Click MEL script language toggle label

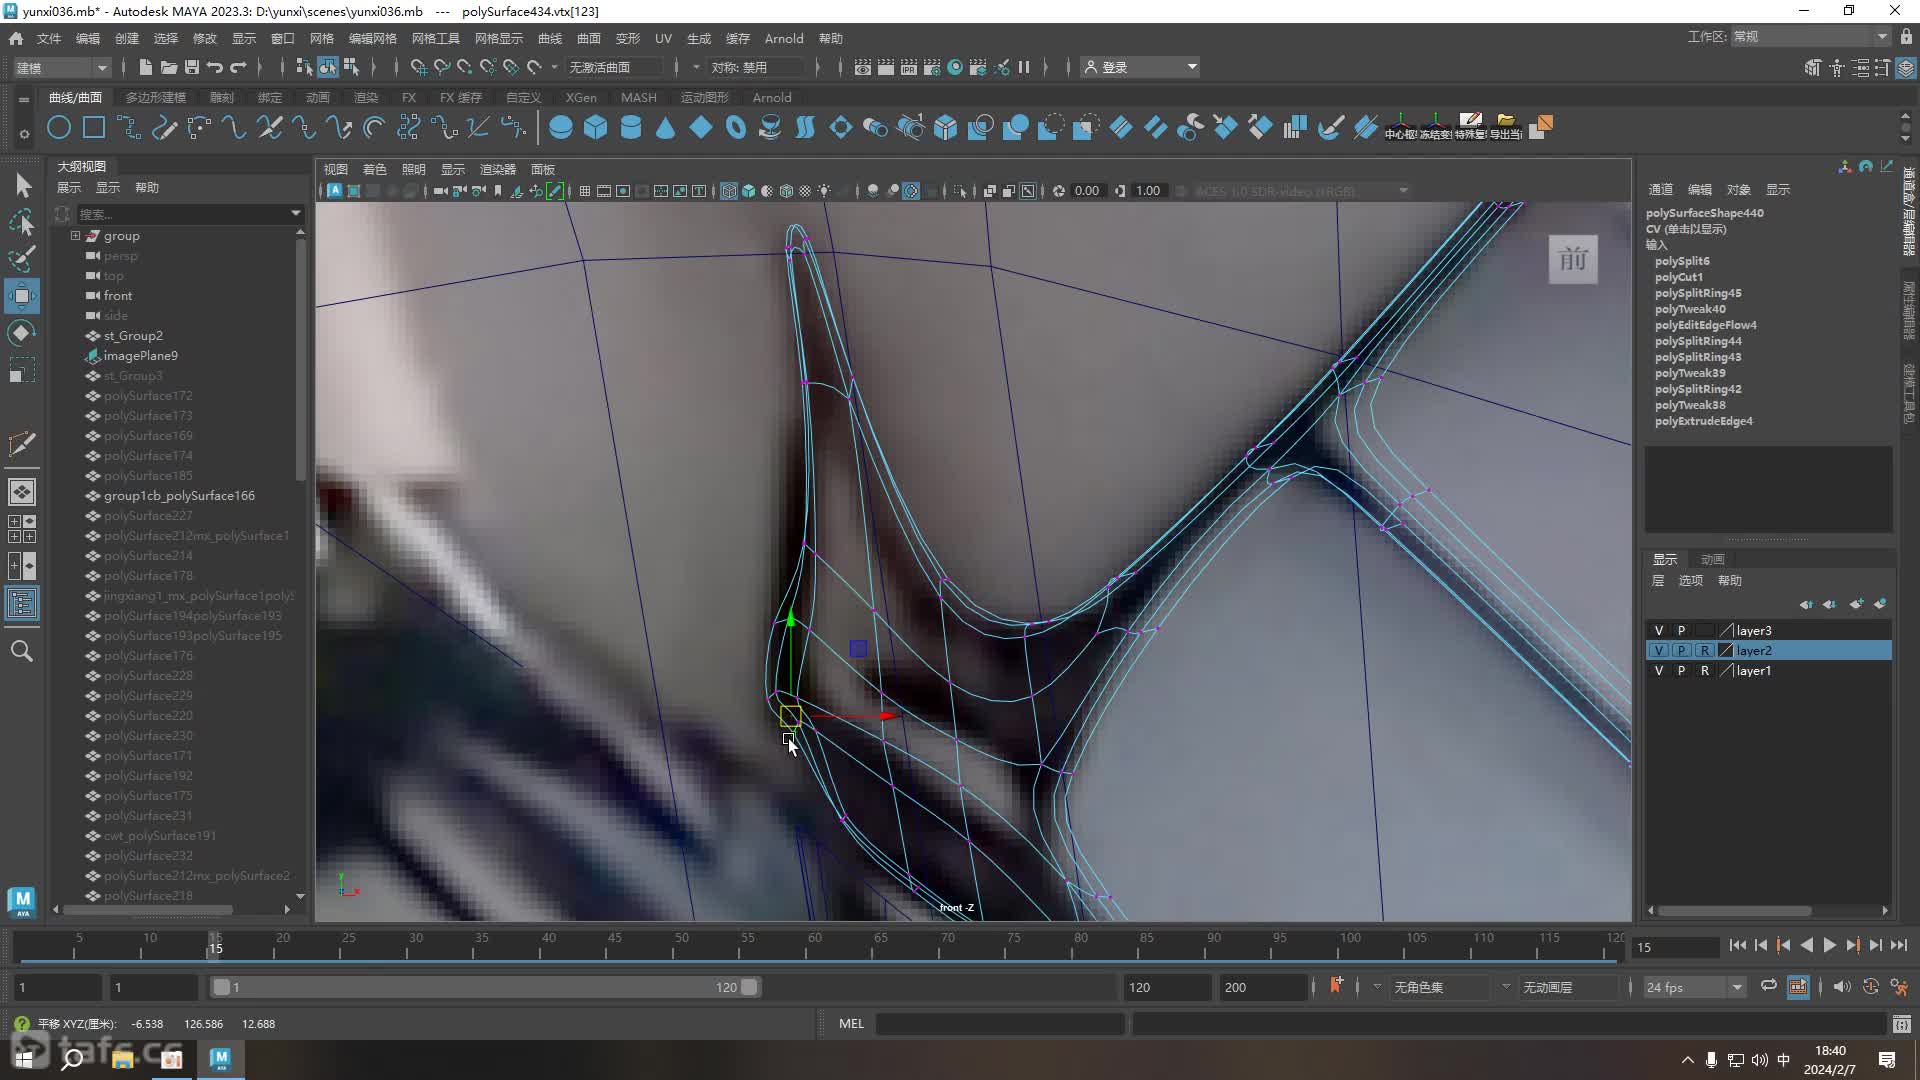[851, 1023]
